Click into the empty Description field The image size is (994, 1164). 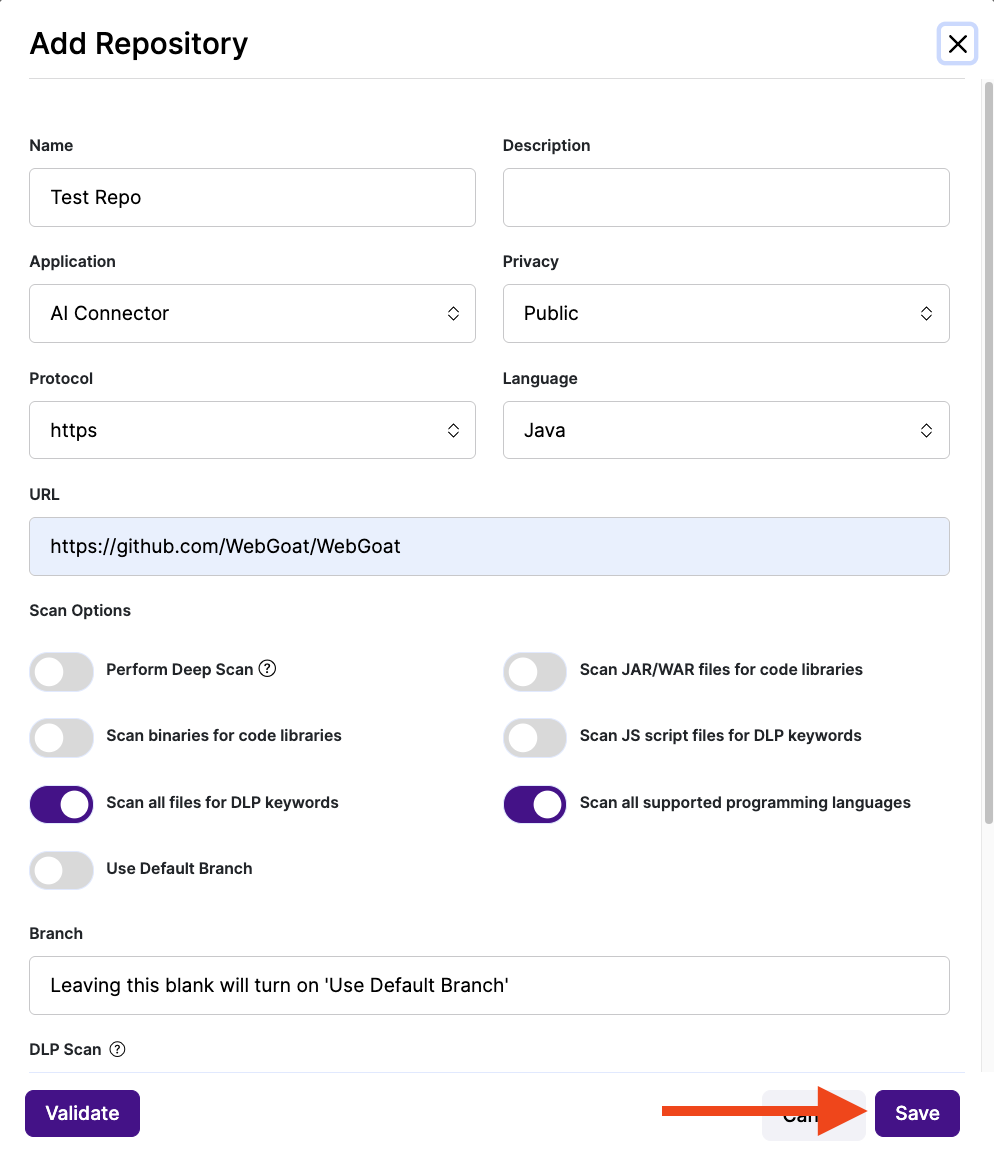tap(726, 197)
